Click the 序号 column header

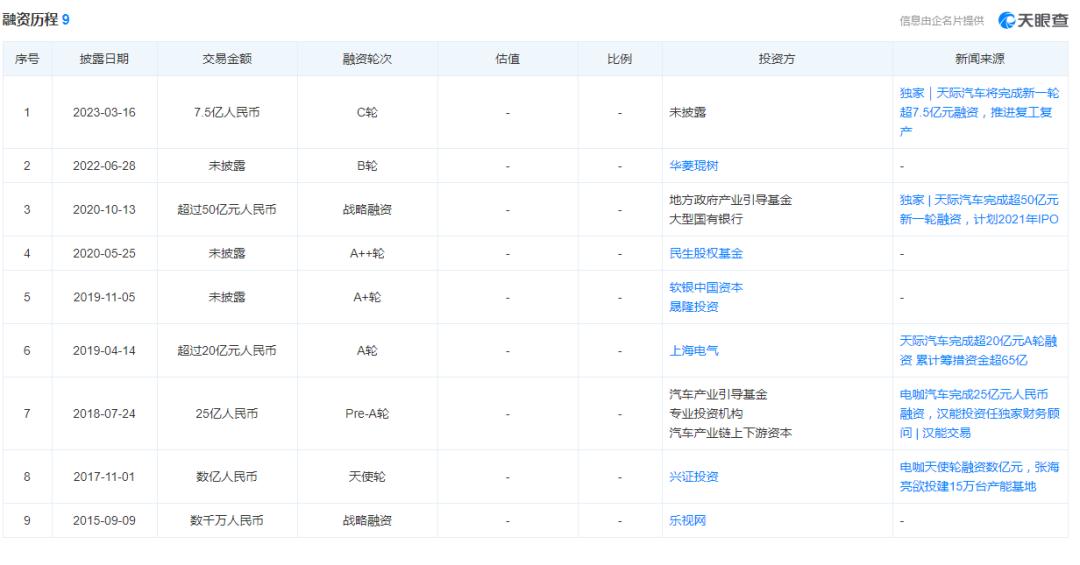click(27, 59)
